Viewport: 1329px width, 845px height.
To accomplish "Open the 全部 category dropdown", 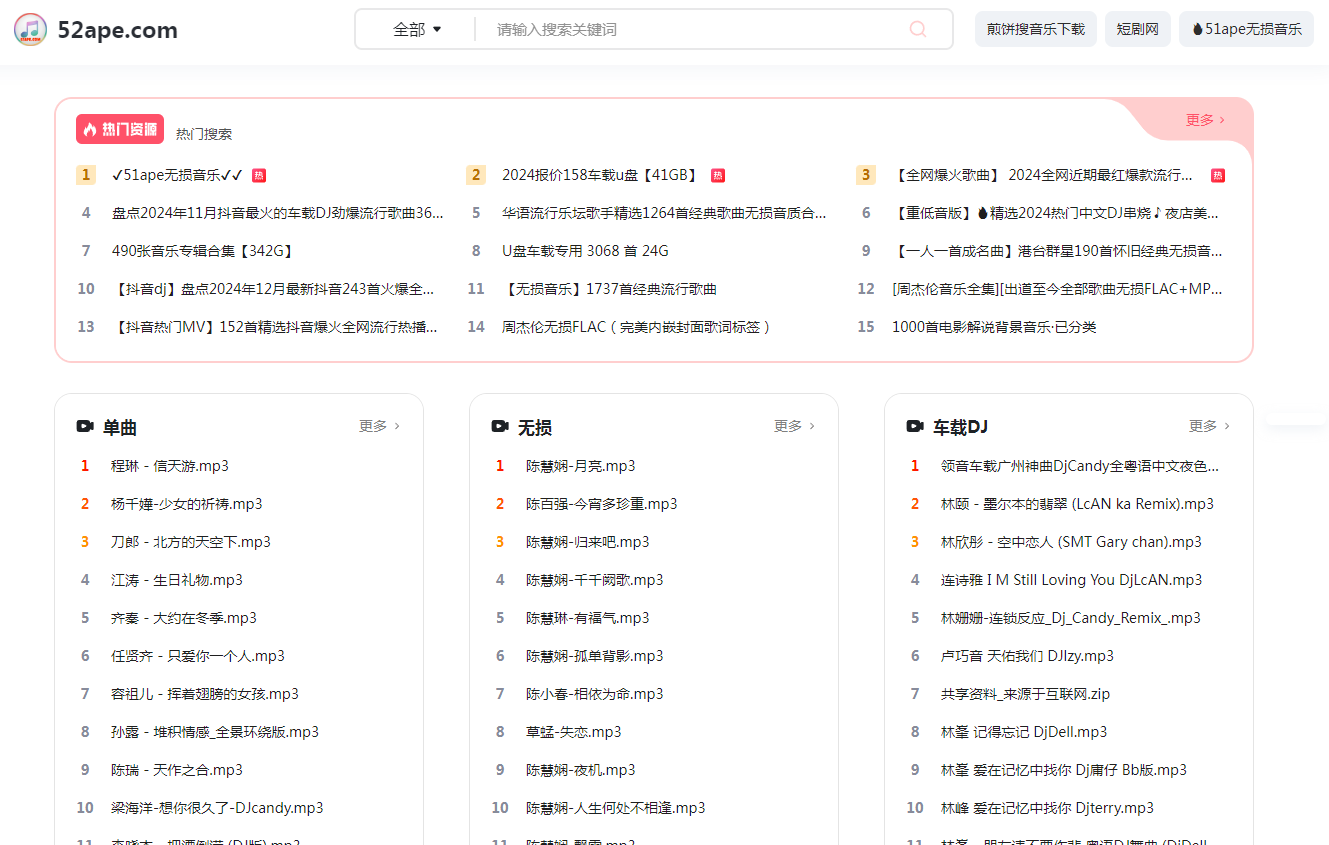I will [x=417, y=29].
